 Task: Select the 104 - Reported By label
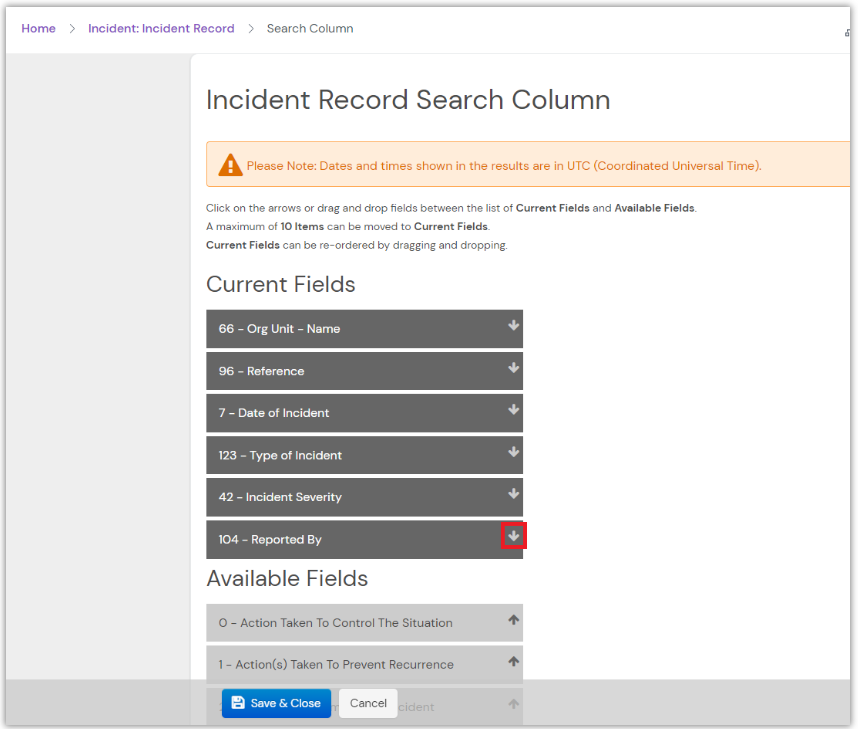(270, 539)
